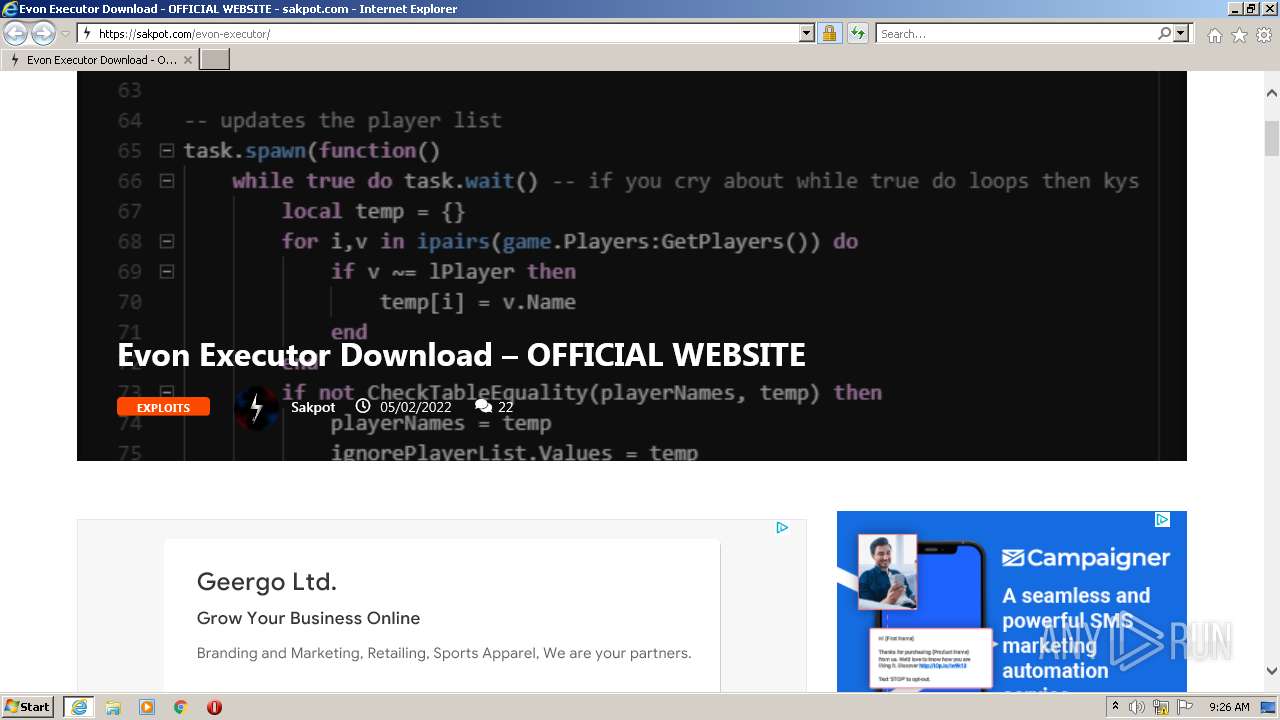Refresh the page with the green arrows icon
The image size is (1280, 720).
pyautogui.click(x=857, y=34)
